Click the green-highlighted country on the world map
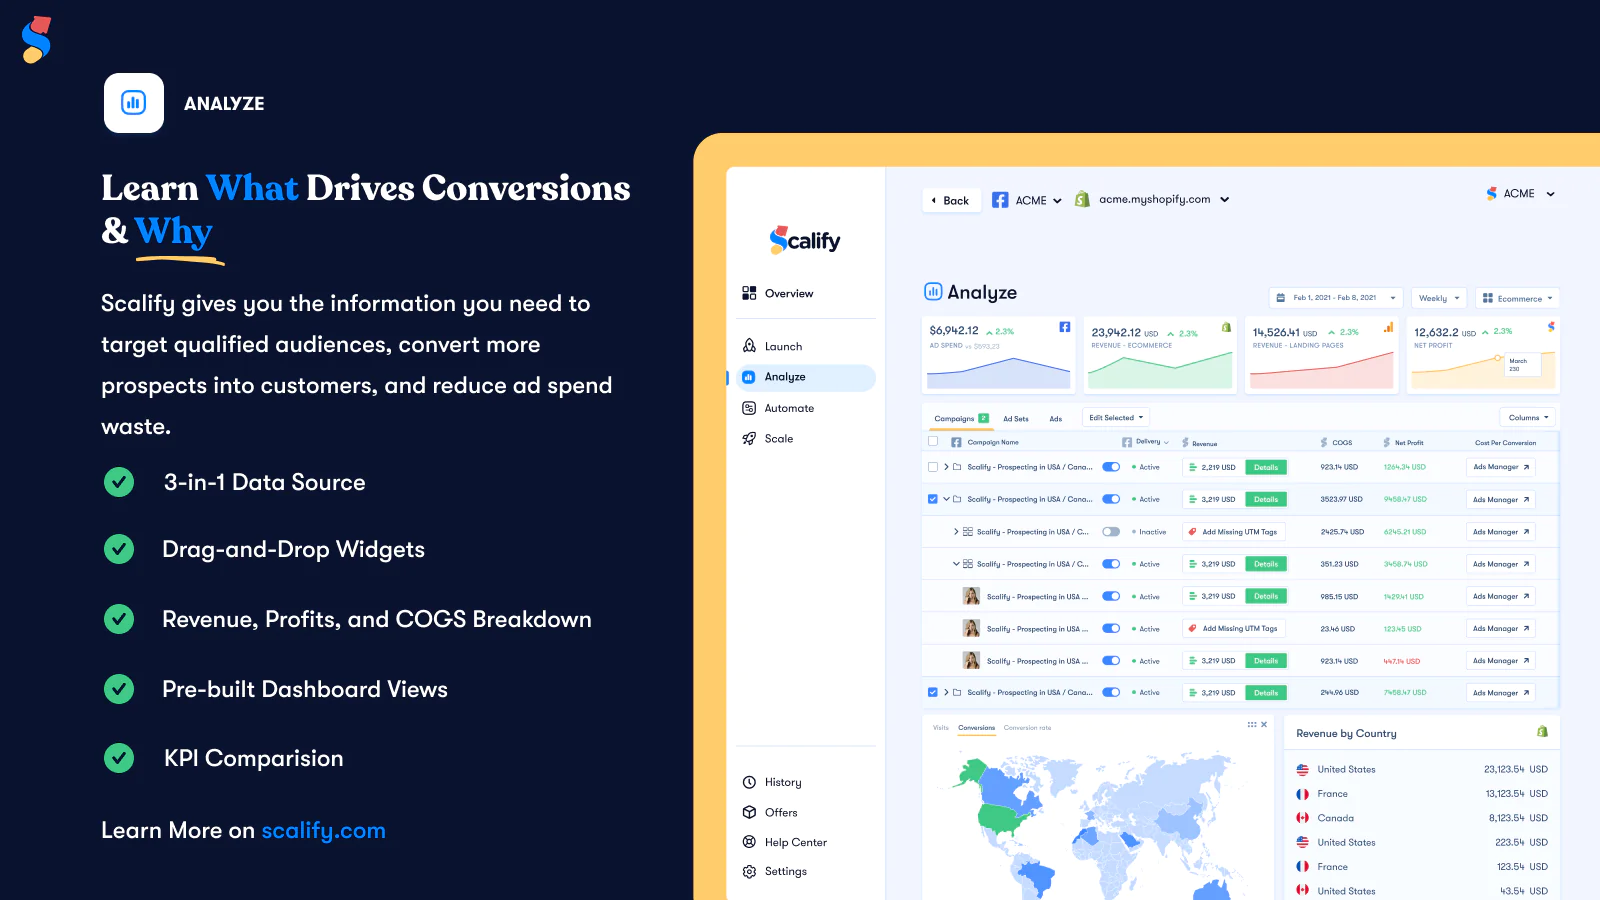The image size is (1600, 900). pyautogui.click(x=1002, y=820)
